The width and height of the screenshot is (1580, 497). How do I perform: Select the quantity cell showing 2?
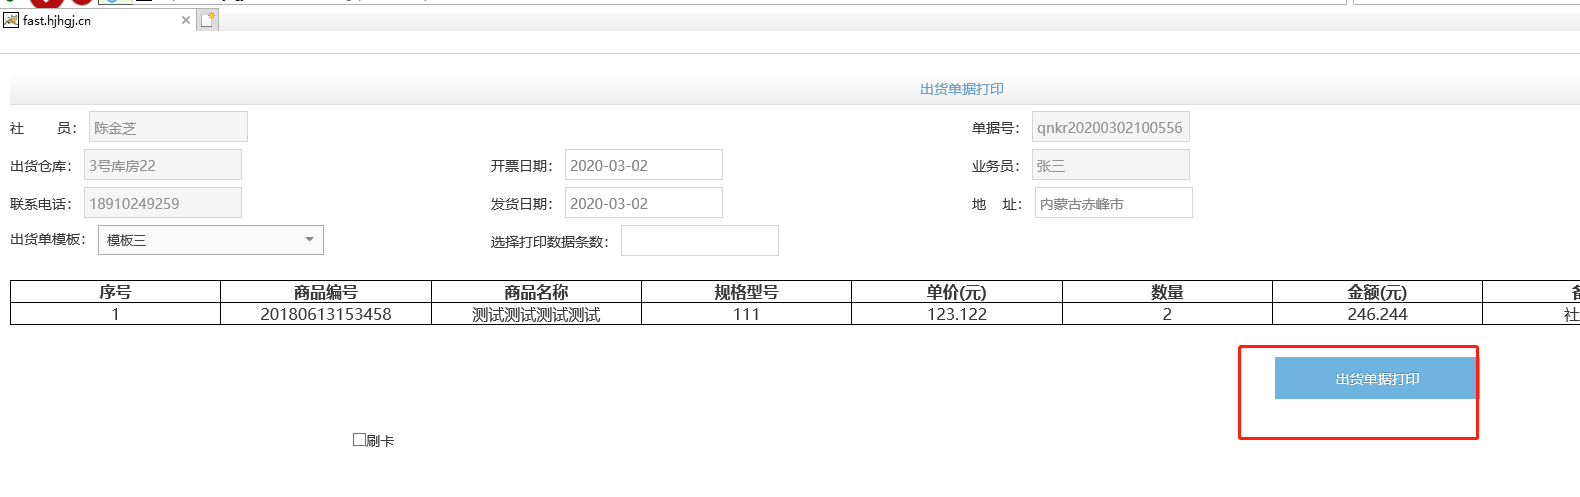1167,314
